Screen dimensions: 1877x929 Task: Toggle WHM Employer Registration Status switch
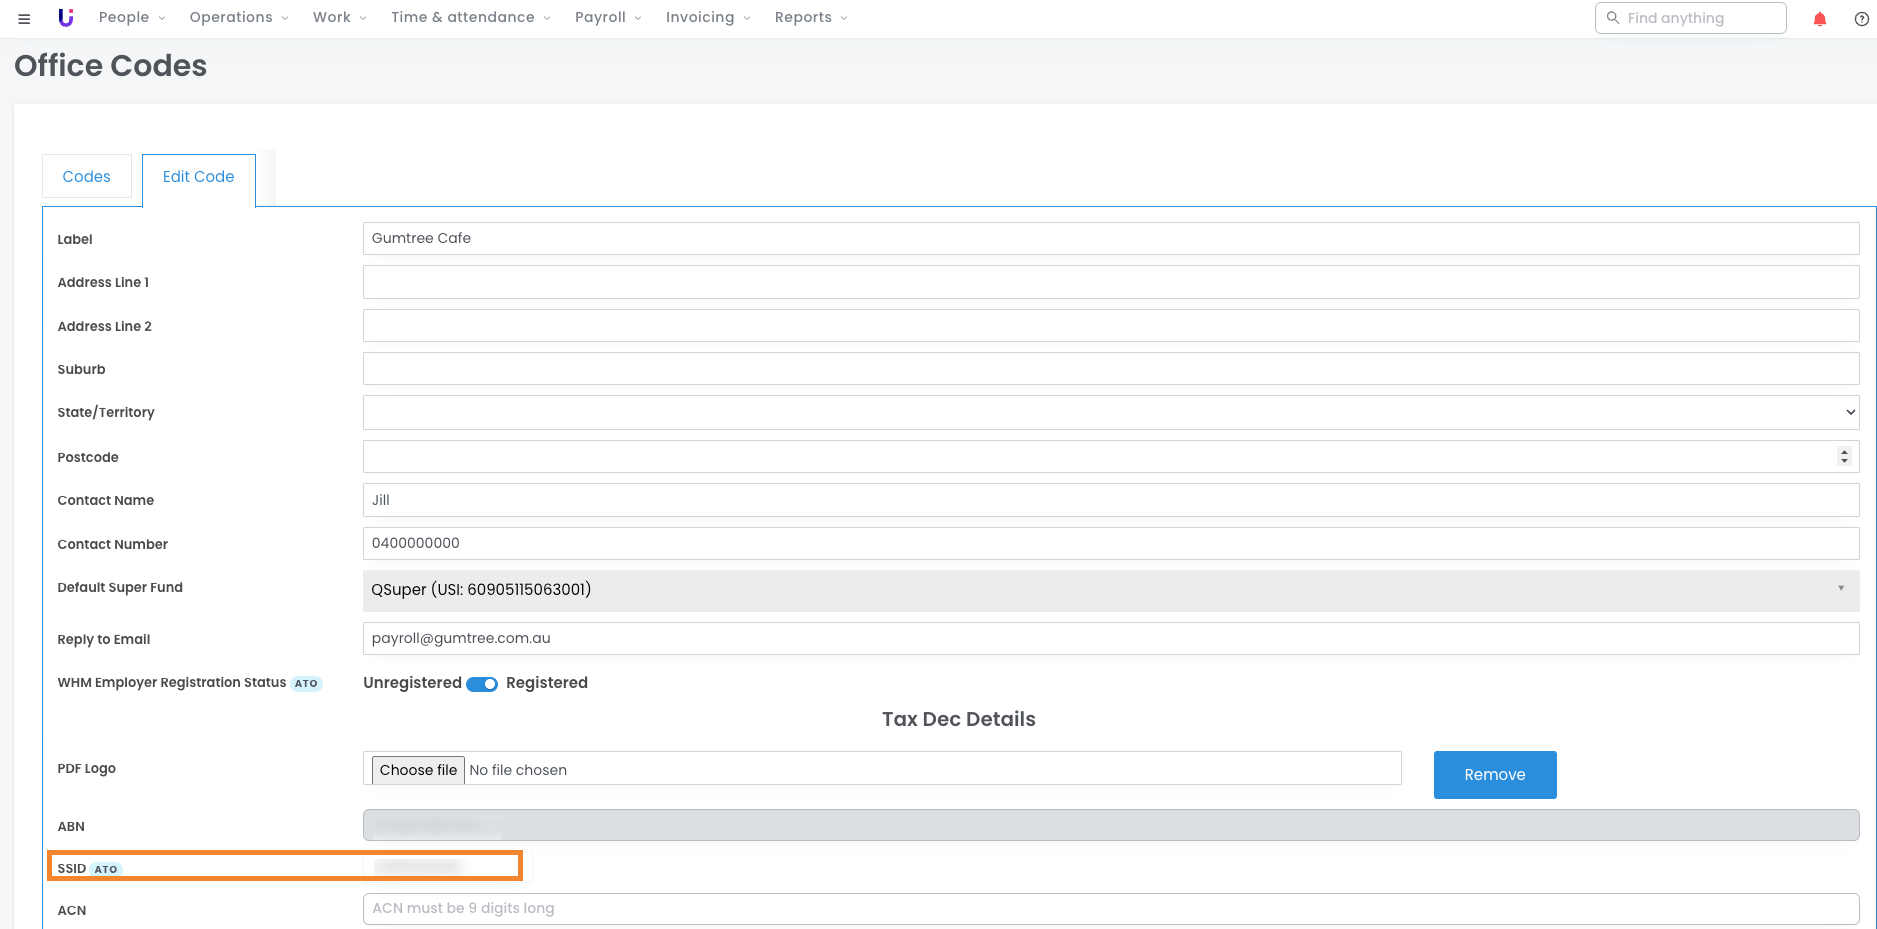click(482, 684)
